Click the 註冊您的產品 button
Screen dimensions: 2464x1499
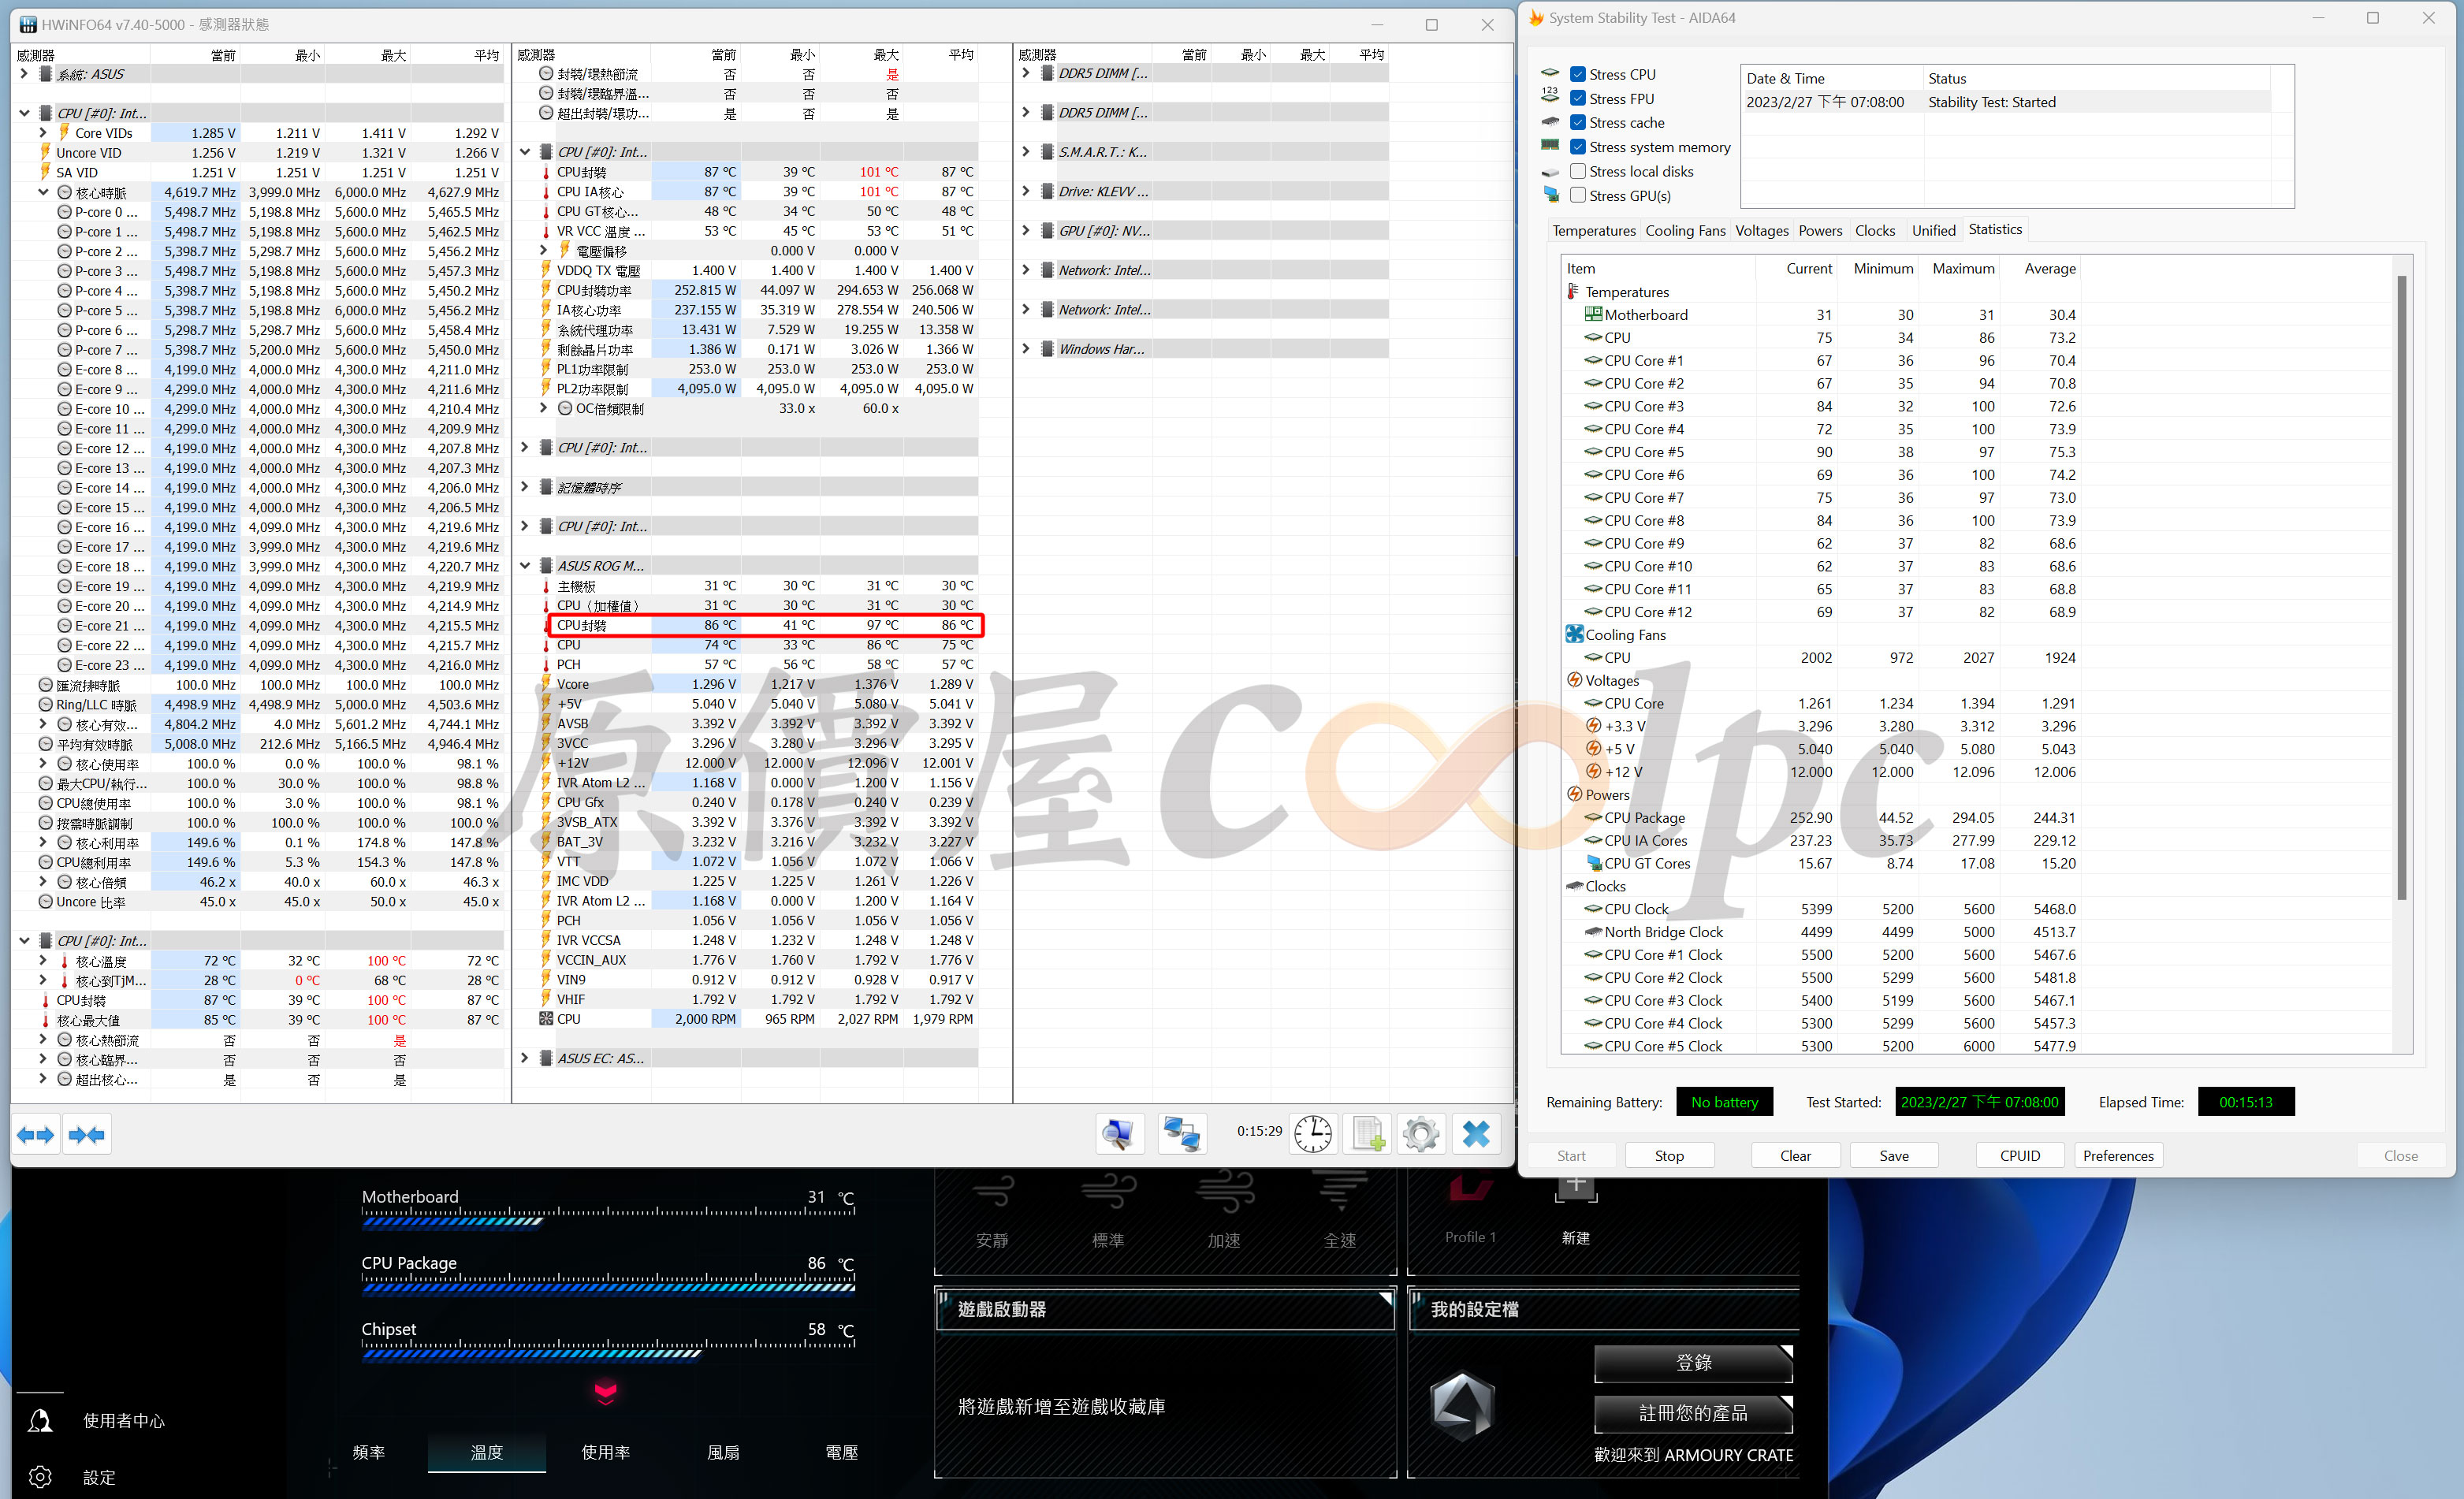point(1693,1413)
